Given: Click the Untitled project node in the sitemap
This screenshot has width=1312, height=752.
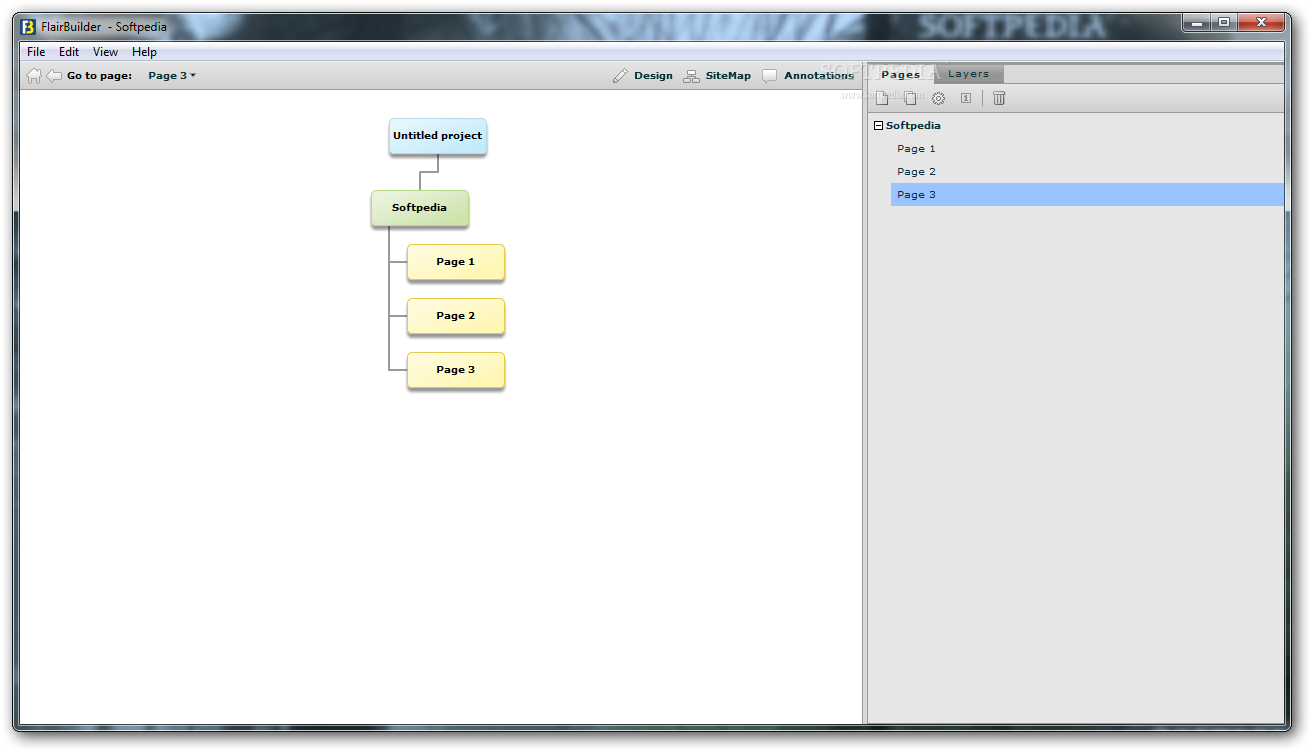Looking at the screenshot, I should [x=438, y=136].
